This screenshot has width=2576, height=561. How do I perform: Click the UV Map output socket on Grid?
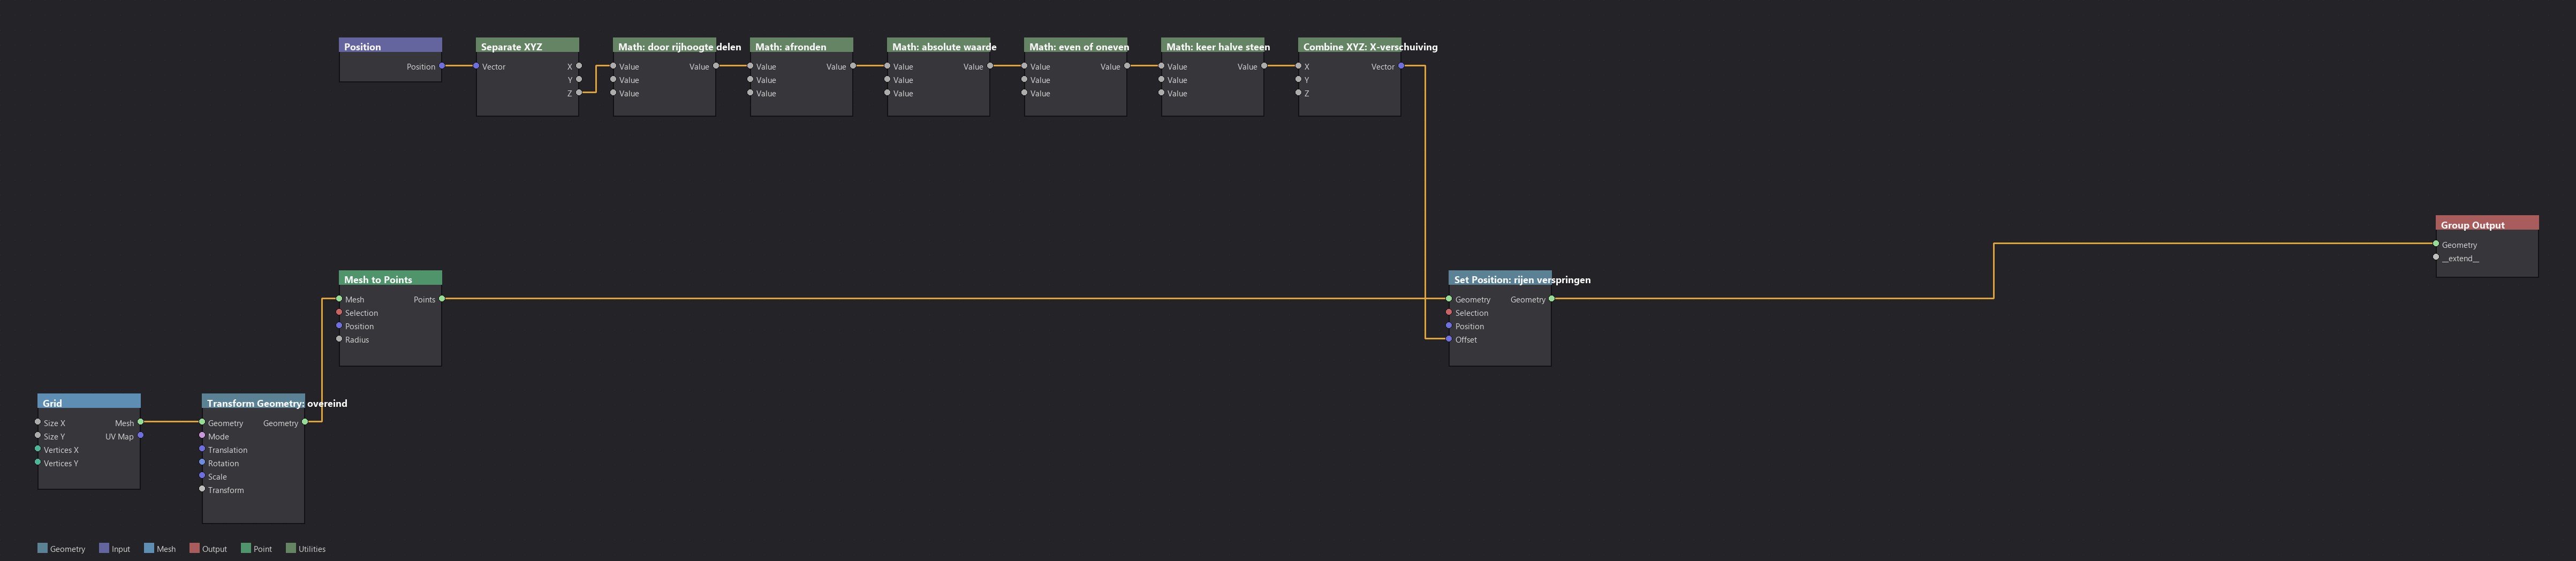coord(141,436)
